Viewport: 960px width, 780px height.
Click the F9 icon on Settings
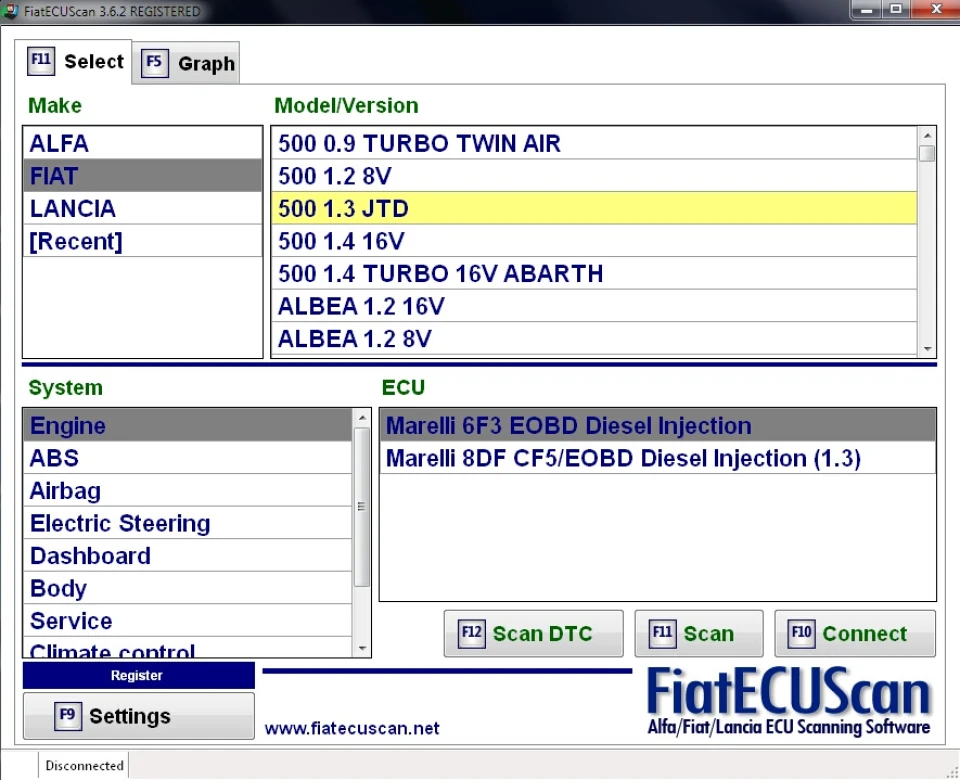click(x=67, y=716)
